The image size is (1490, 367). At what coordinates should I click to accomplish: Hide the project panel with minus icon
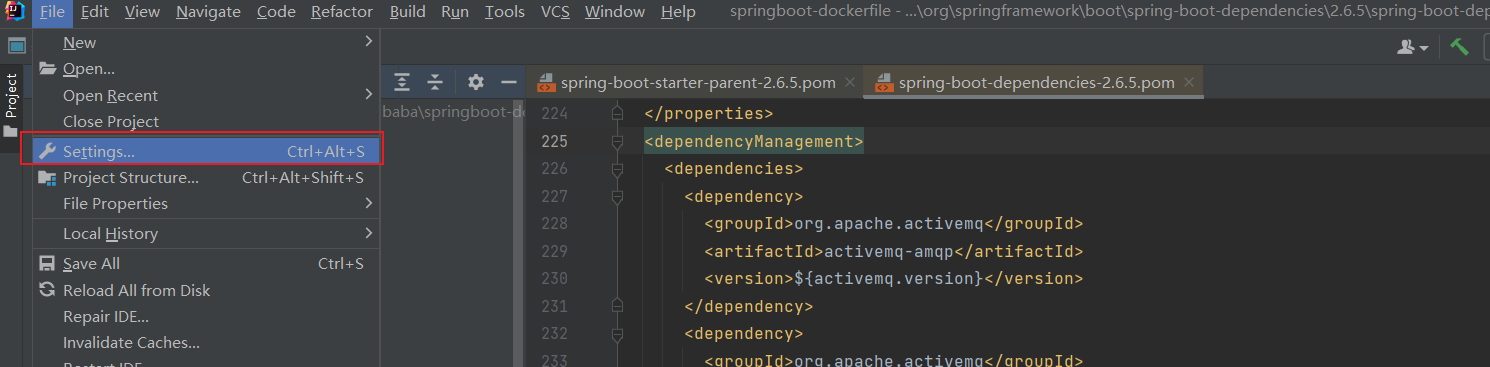508,82
